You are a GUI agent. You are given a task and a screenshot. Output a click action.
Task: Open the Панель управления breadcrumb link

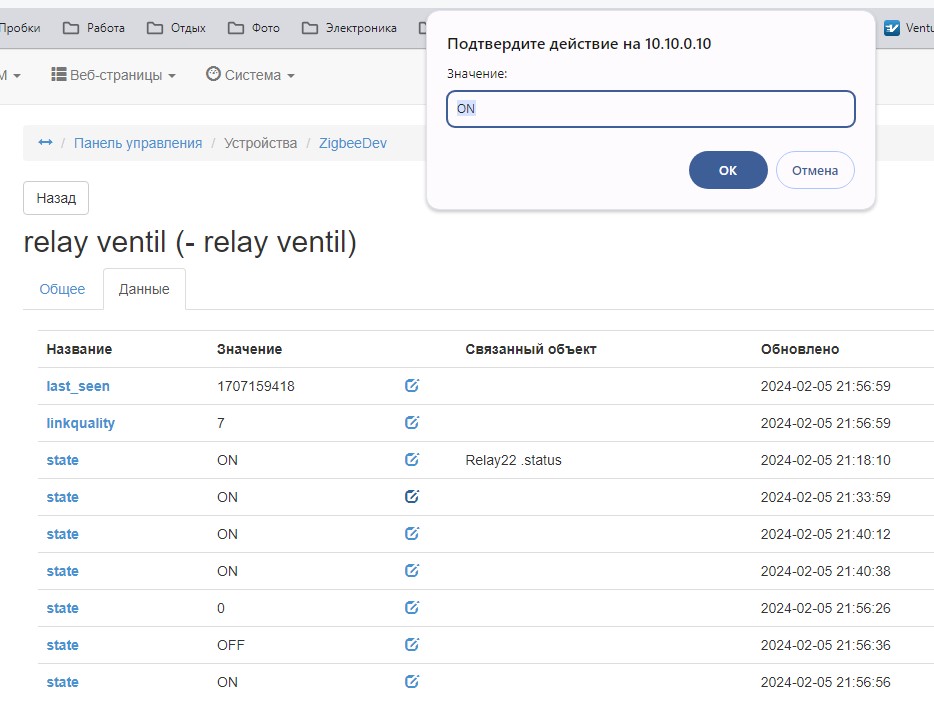click(x=138, y=142)
